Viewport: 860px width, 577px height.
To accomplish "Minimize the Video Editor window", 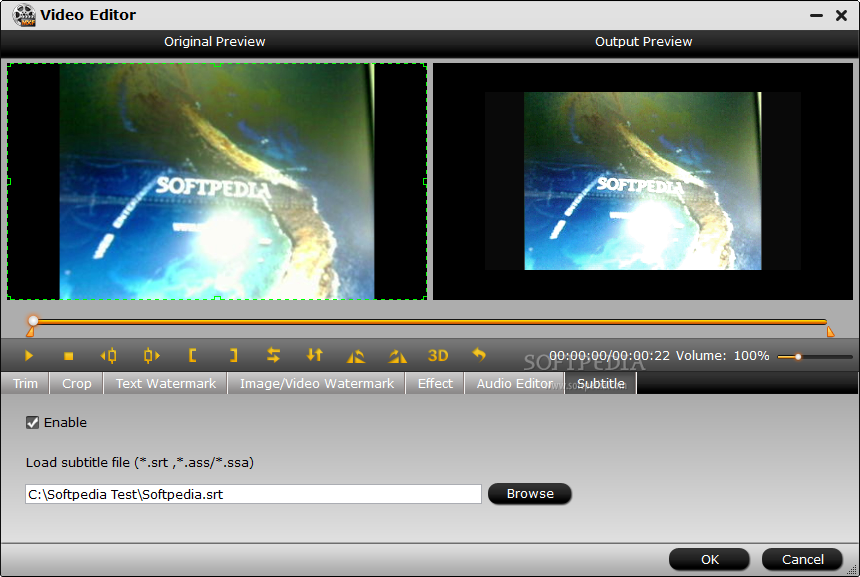I will click(x=816, y=15).
